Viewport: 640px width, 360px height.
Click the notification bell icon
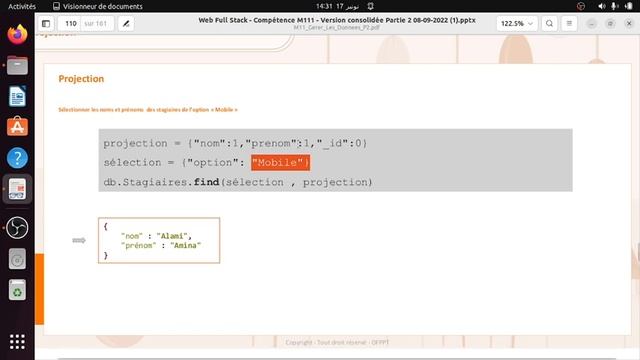point(371,6)
